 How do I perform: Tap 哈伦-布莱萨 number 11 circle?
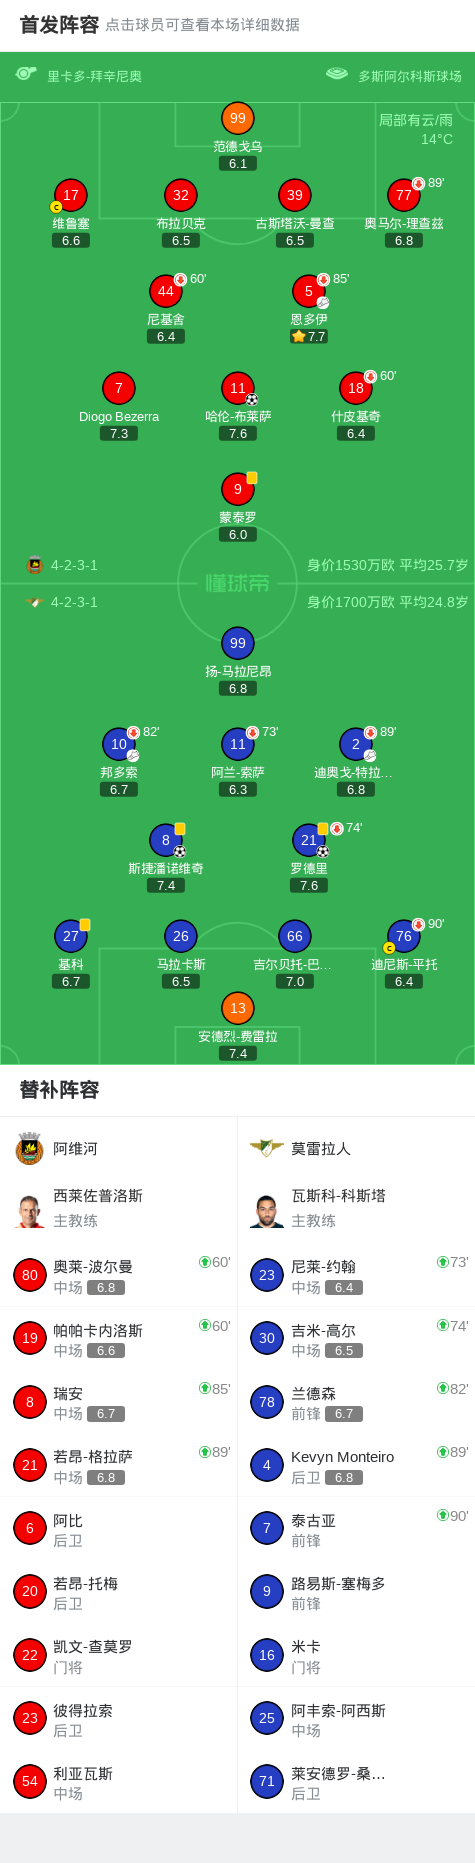click(237, 388)
